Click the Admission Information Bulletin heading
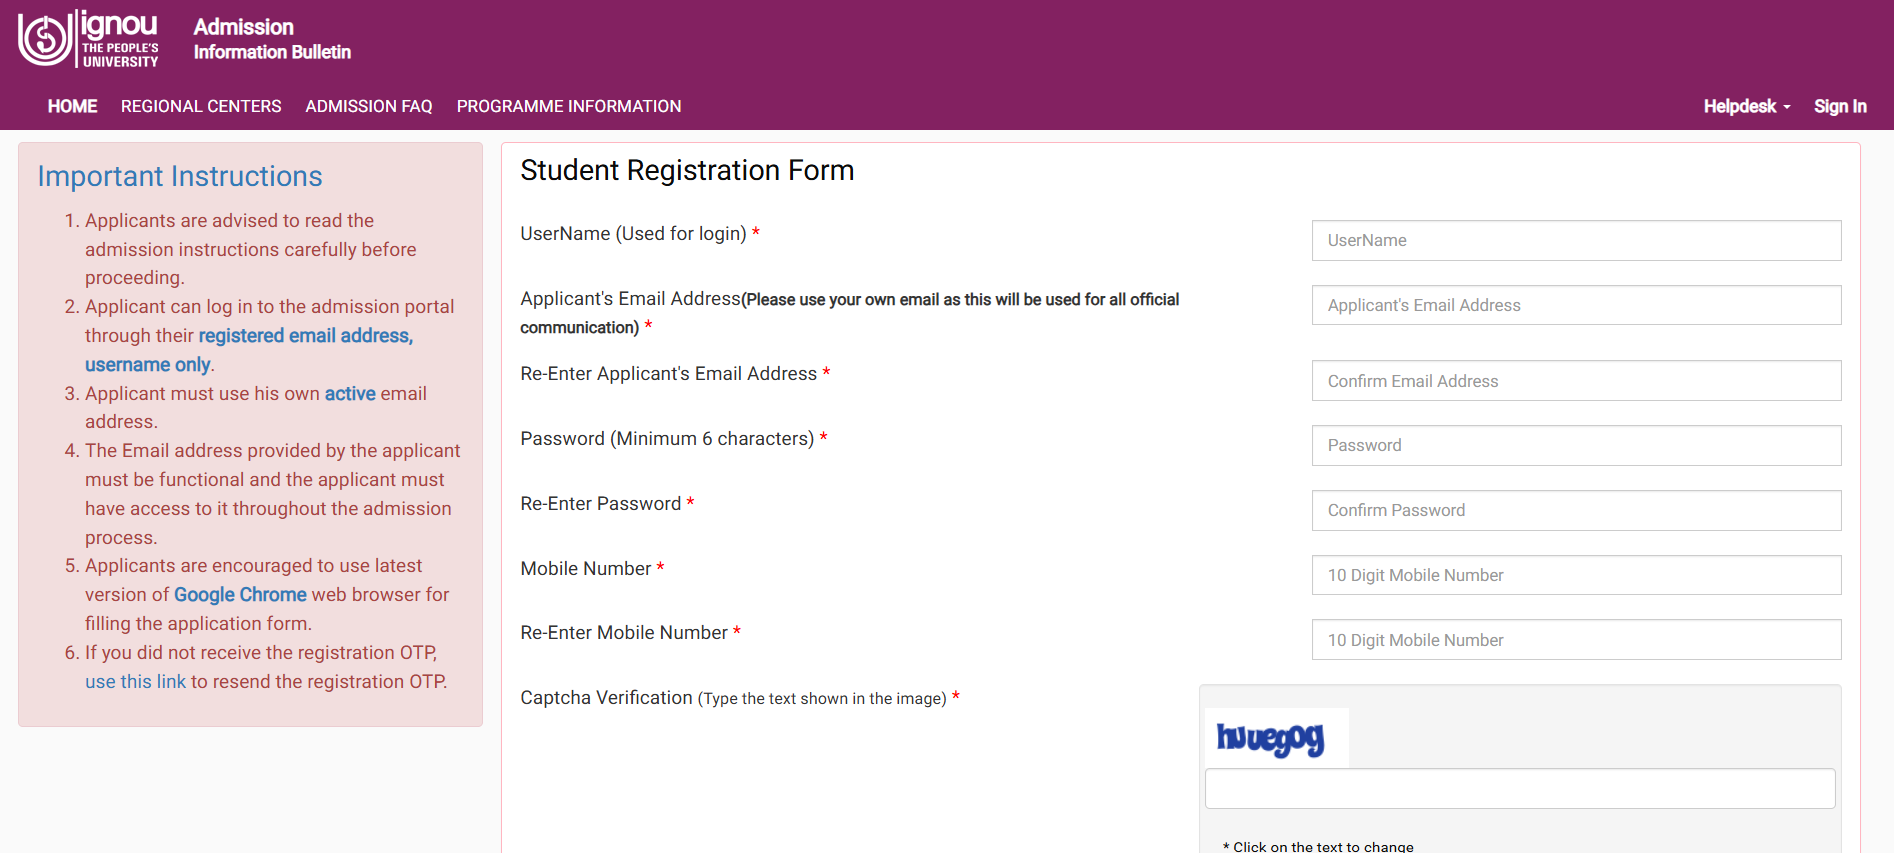Image resolution: width=1894 pixels, height=853 pixels. (x=271, y=39)
